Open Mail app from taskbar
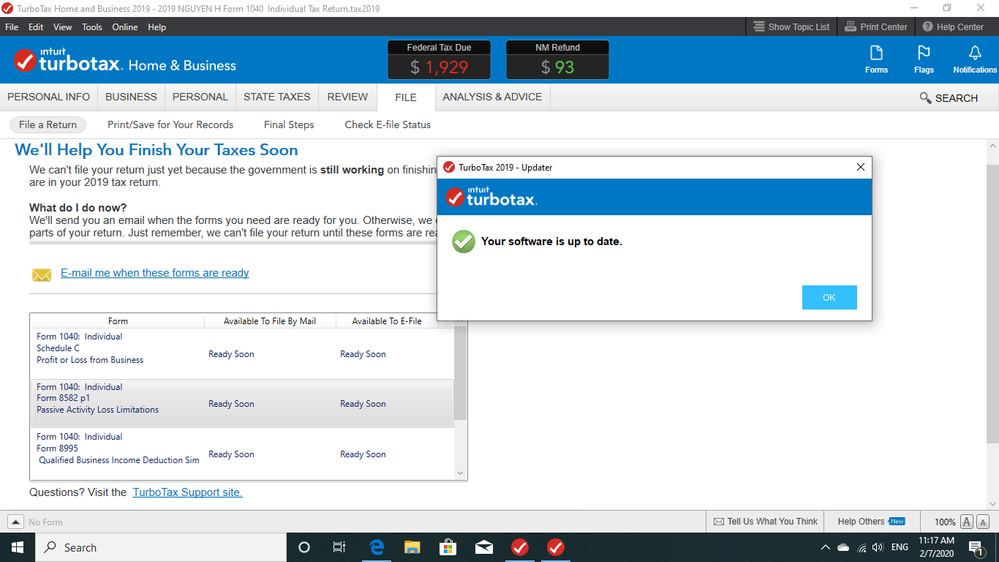Screen dimensions: 999x562 tap(484, 547)
